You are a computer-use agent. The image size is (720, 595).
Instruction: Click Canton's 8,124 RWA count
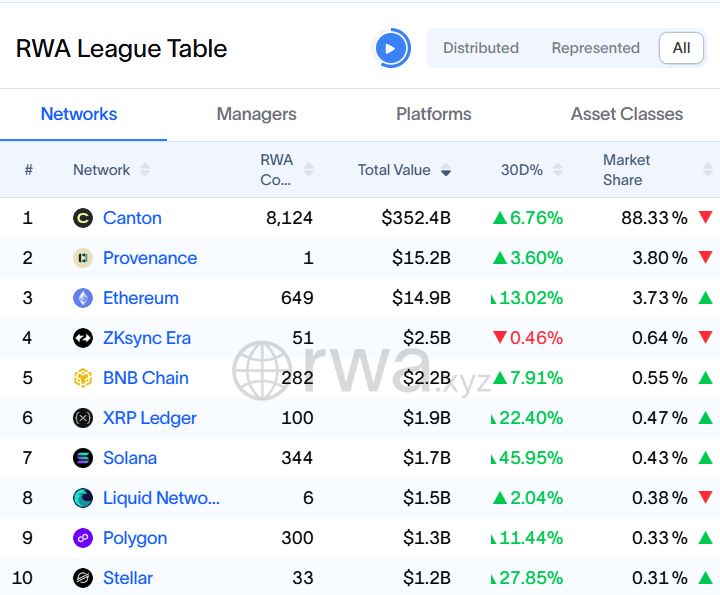[289, 218]
